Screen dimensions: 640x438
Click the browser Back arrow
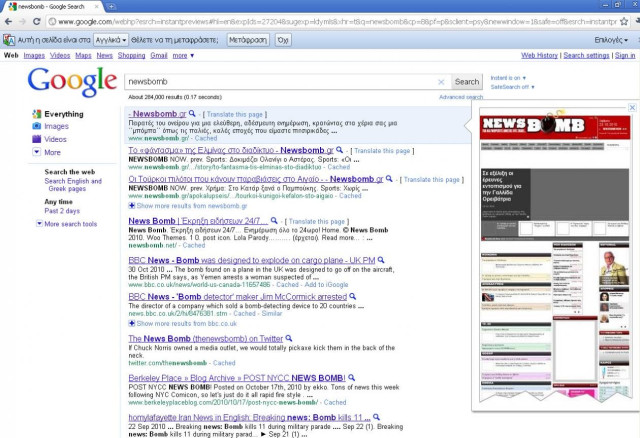point(9,22)
